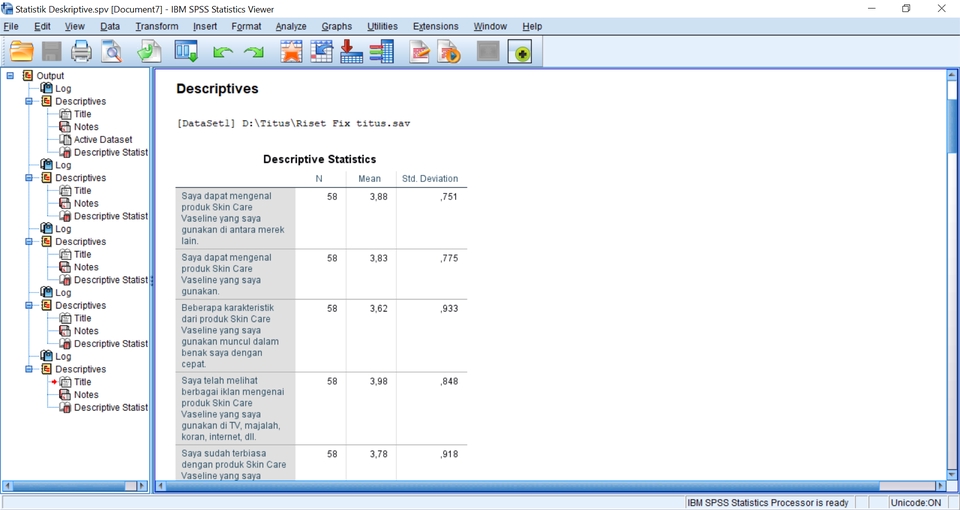Open the Help menu
This screenshot has width=960, height=510.
click(x=532, y=26)
